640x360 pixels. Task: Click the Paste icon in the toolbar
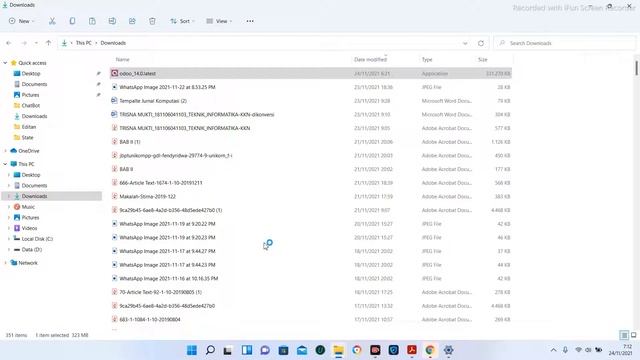[92, 21]
